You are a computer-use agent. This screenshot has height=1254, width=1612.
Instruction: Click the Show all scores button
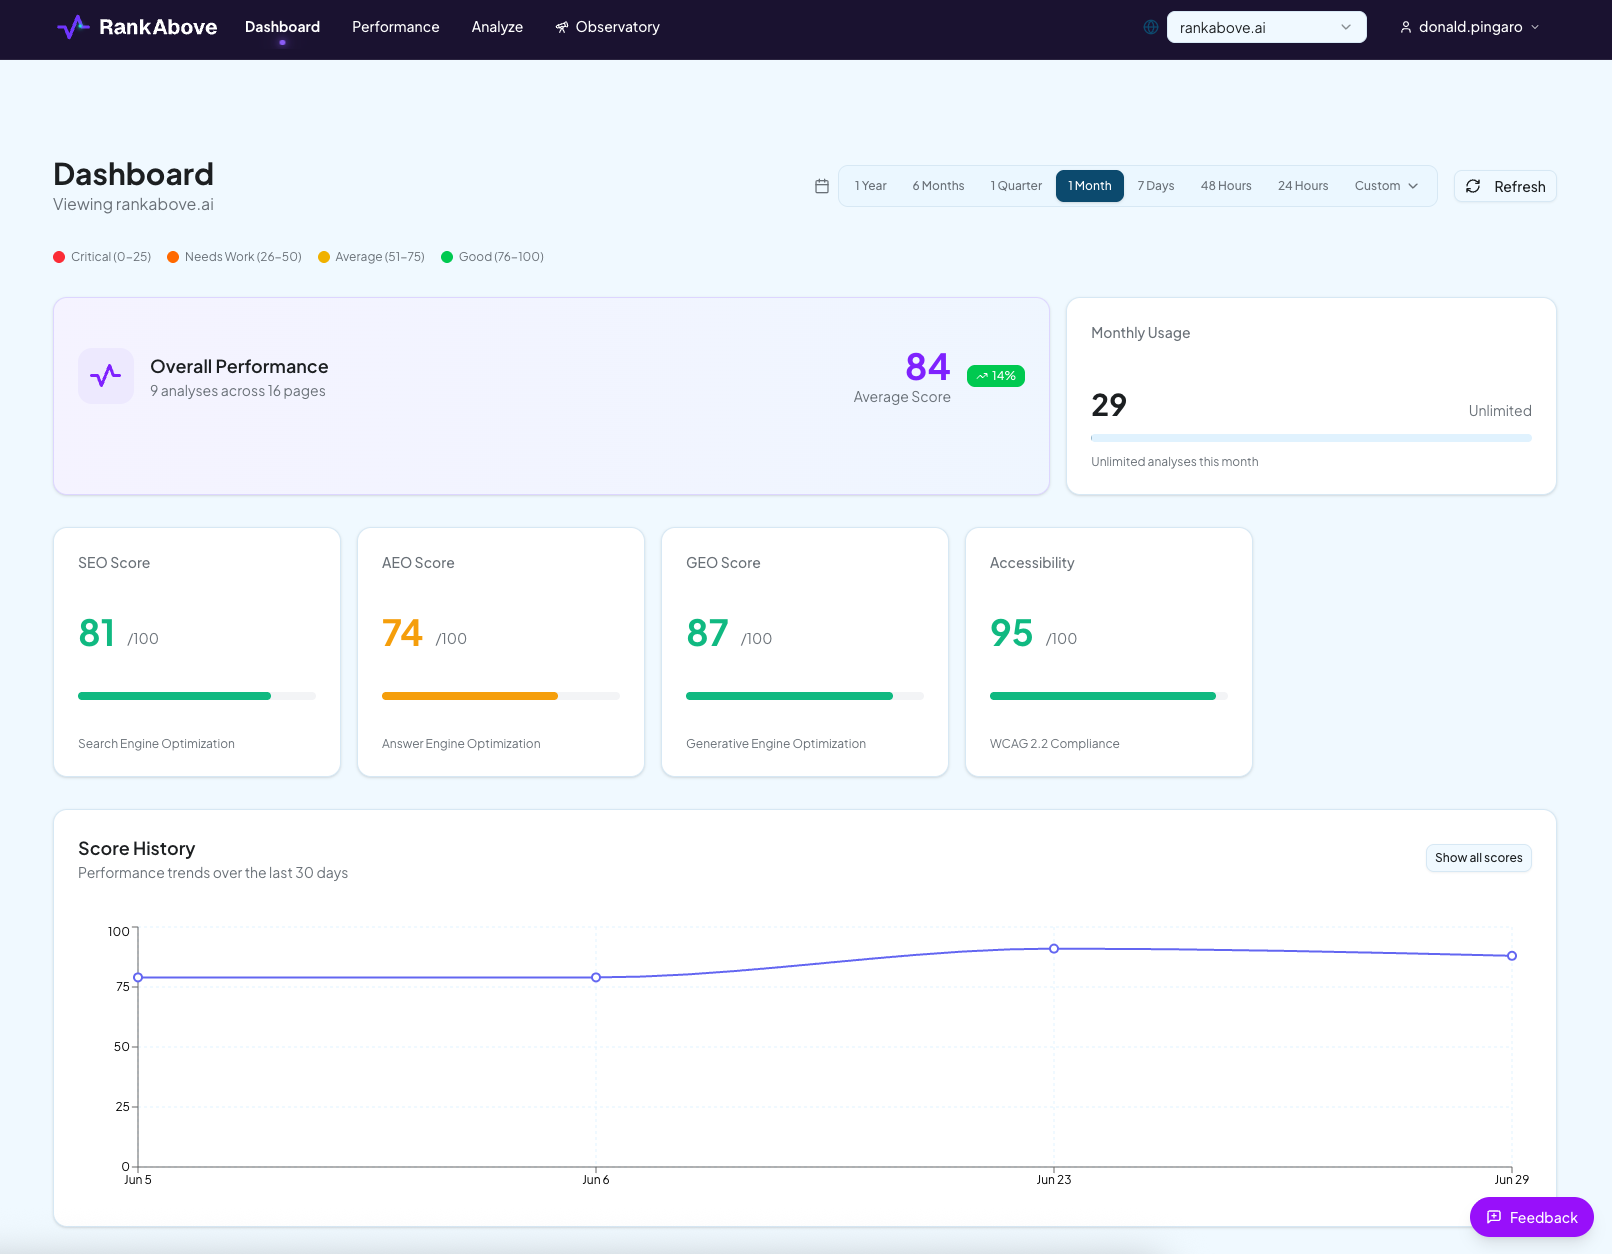(x=1478, y=858)
